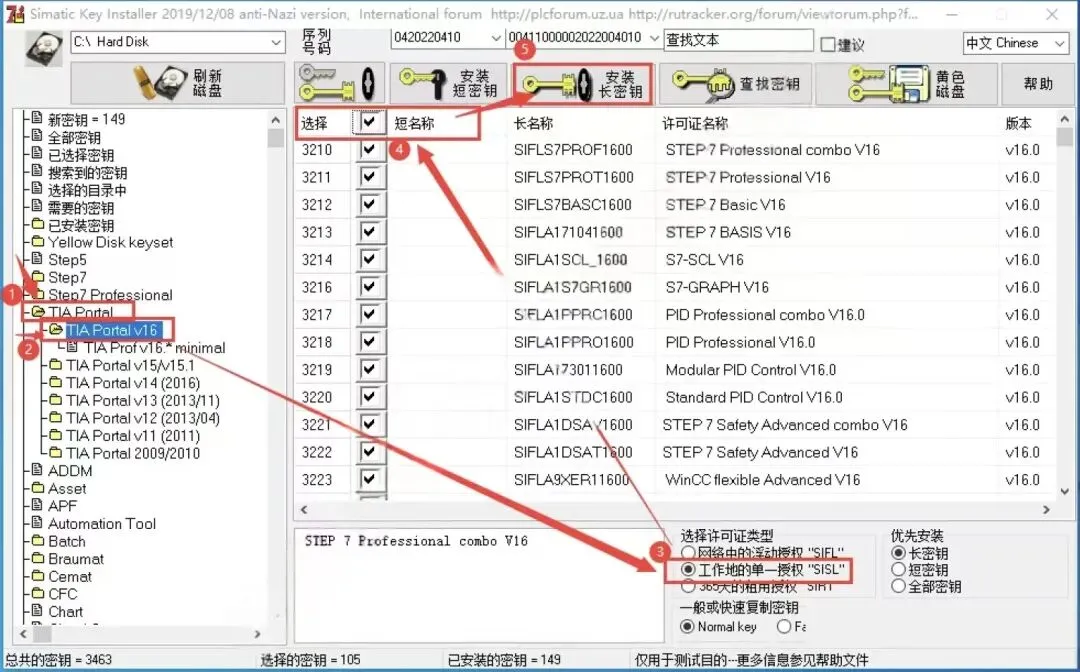Select the Normal key radio button

click(x=687, y=627)
